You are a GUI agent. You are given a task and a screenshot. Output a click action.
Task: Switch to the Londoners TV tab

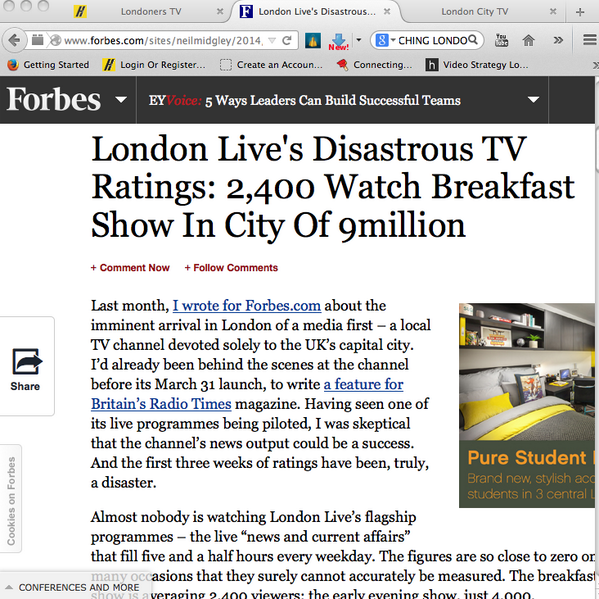click(x=151, y=12)
